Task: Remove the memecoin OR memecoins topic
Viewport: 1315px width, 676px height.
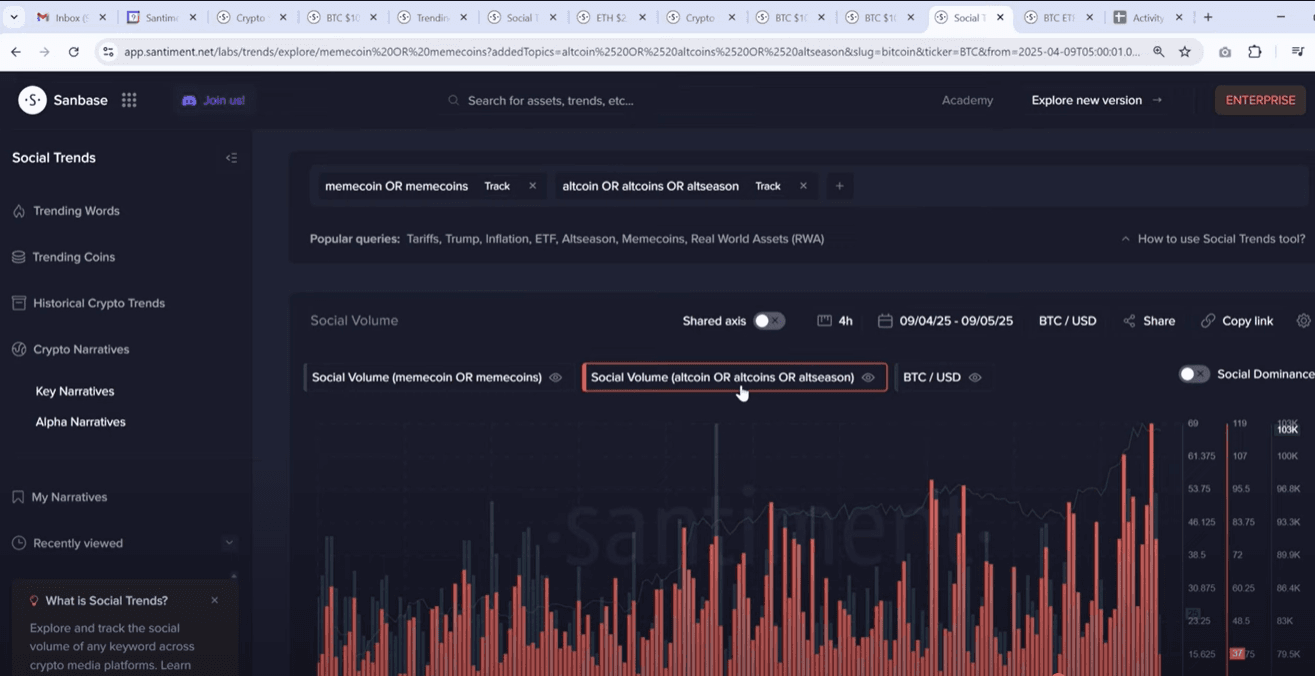Action: [532, 186]
